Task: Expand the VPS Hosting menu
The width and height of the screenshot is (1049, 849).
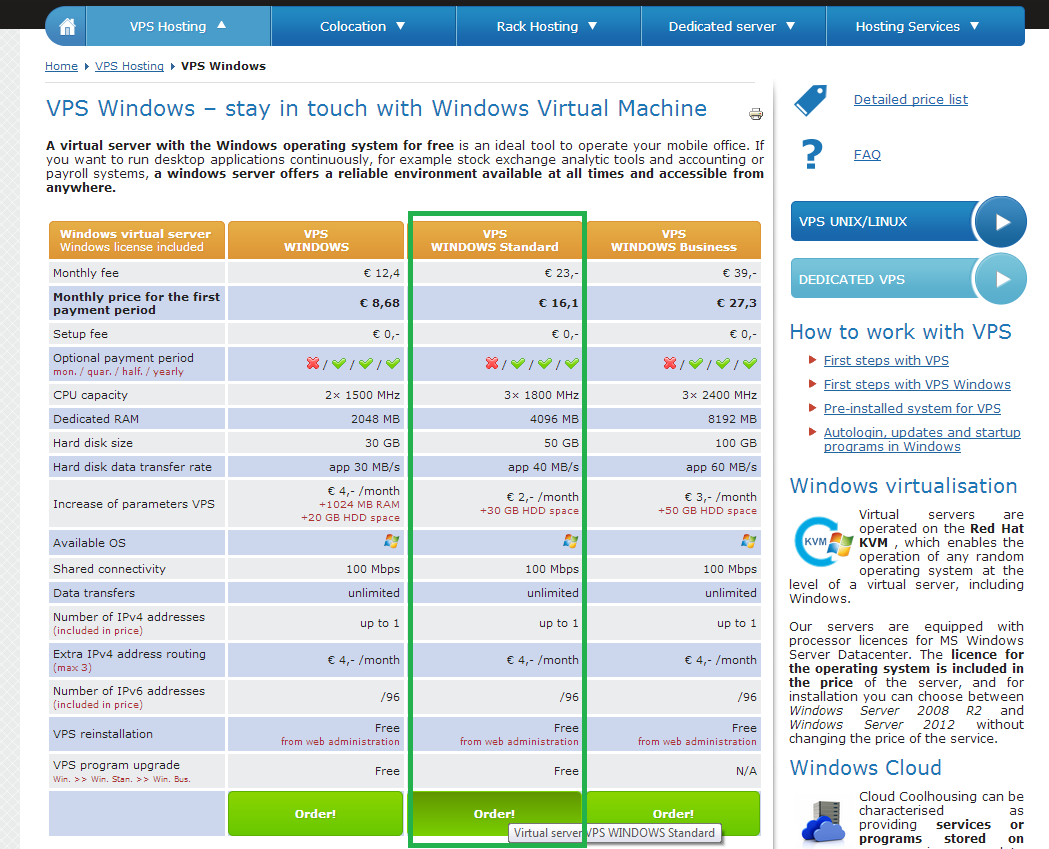Action: pos(179,27)
